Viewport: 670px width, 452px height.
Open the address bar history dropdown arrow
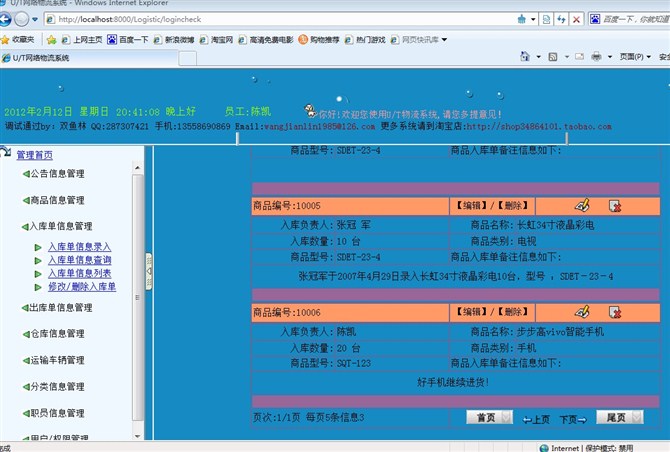click(533, 19)
